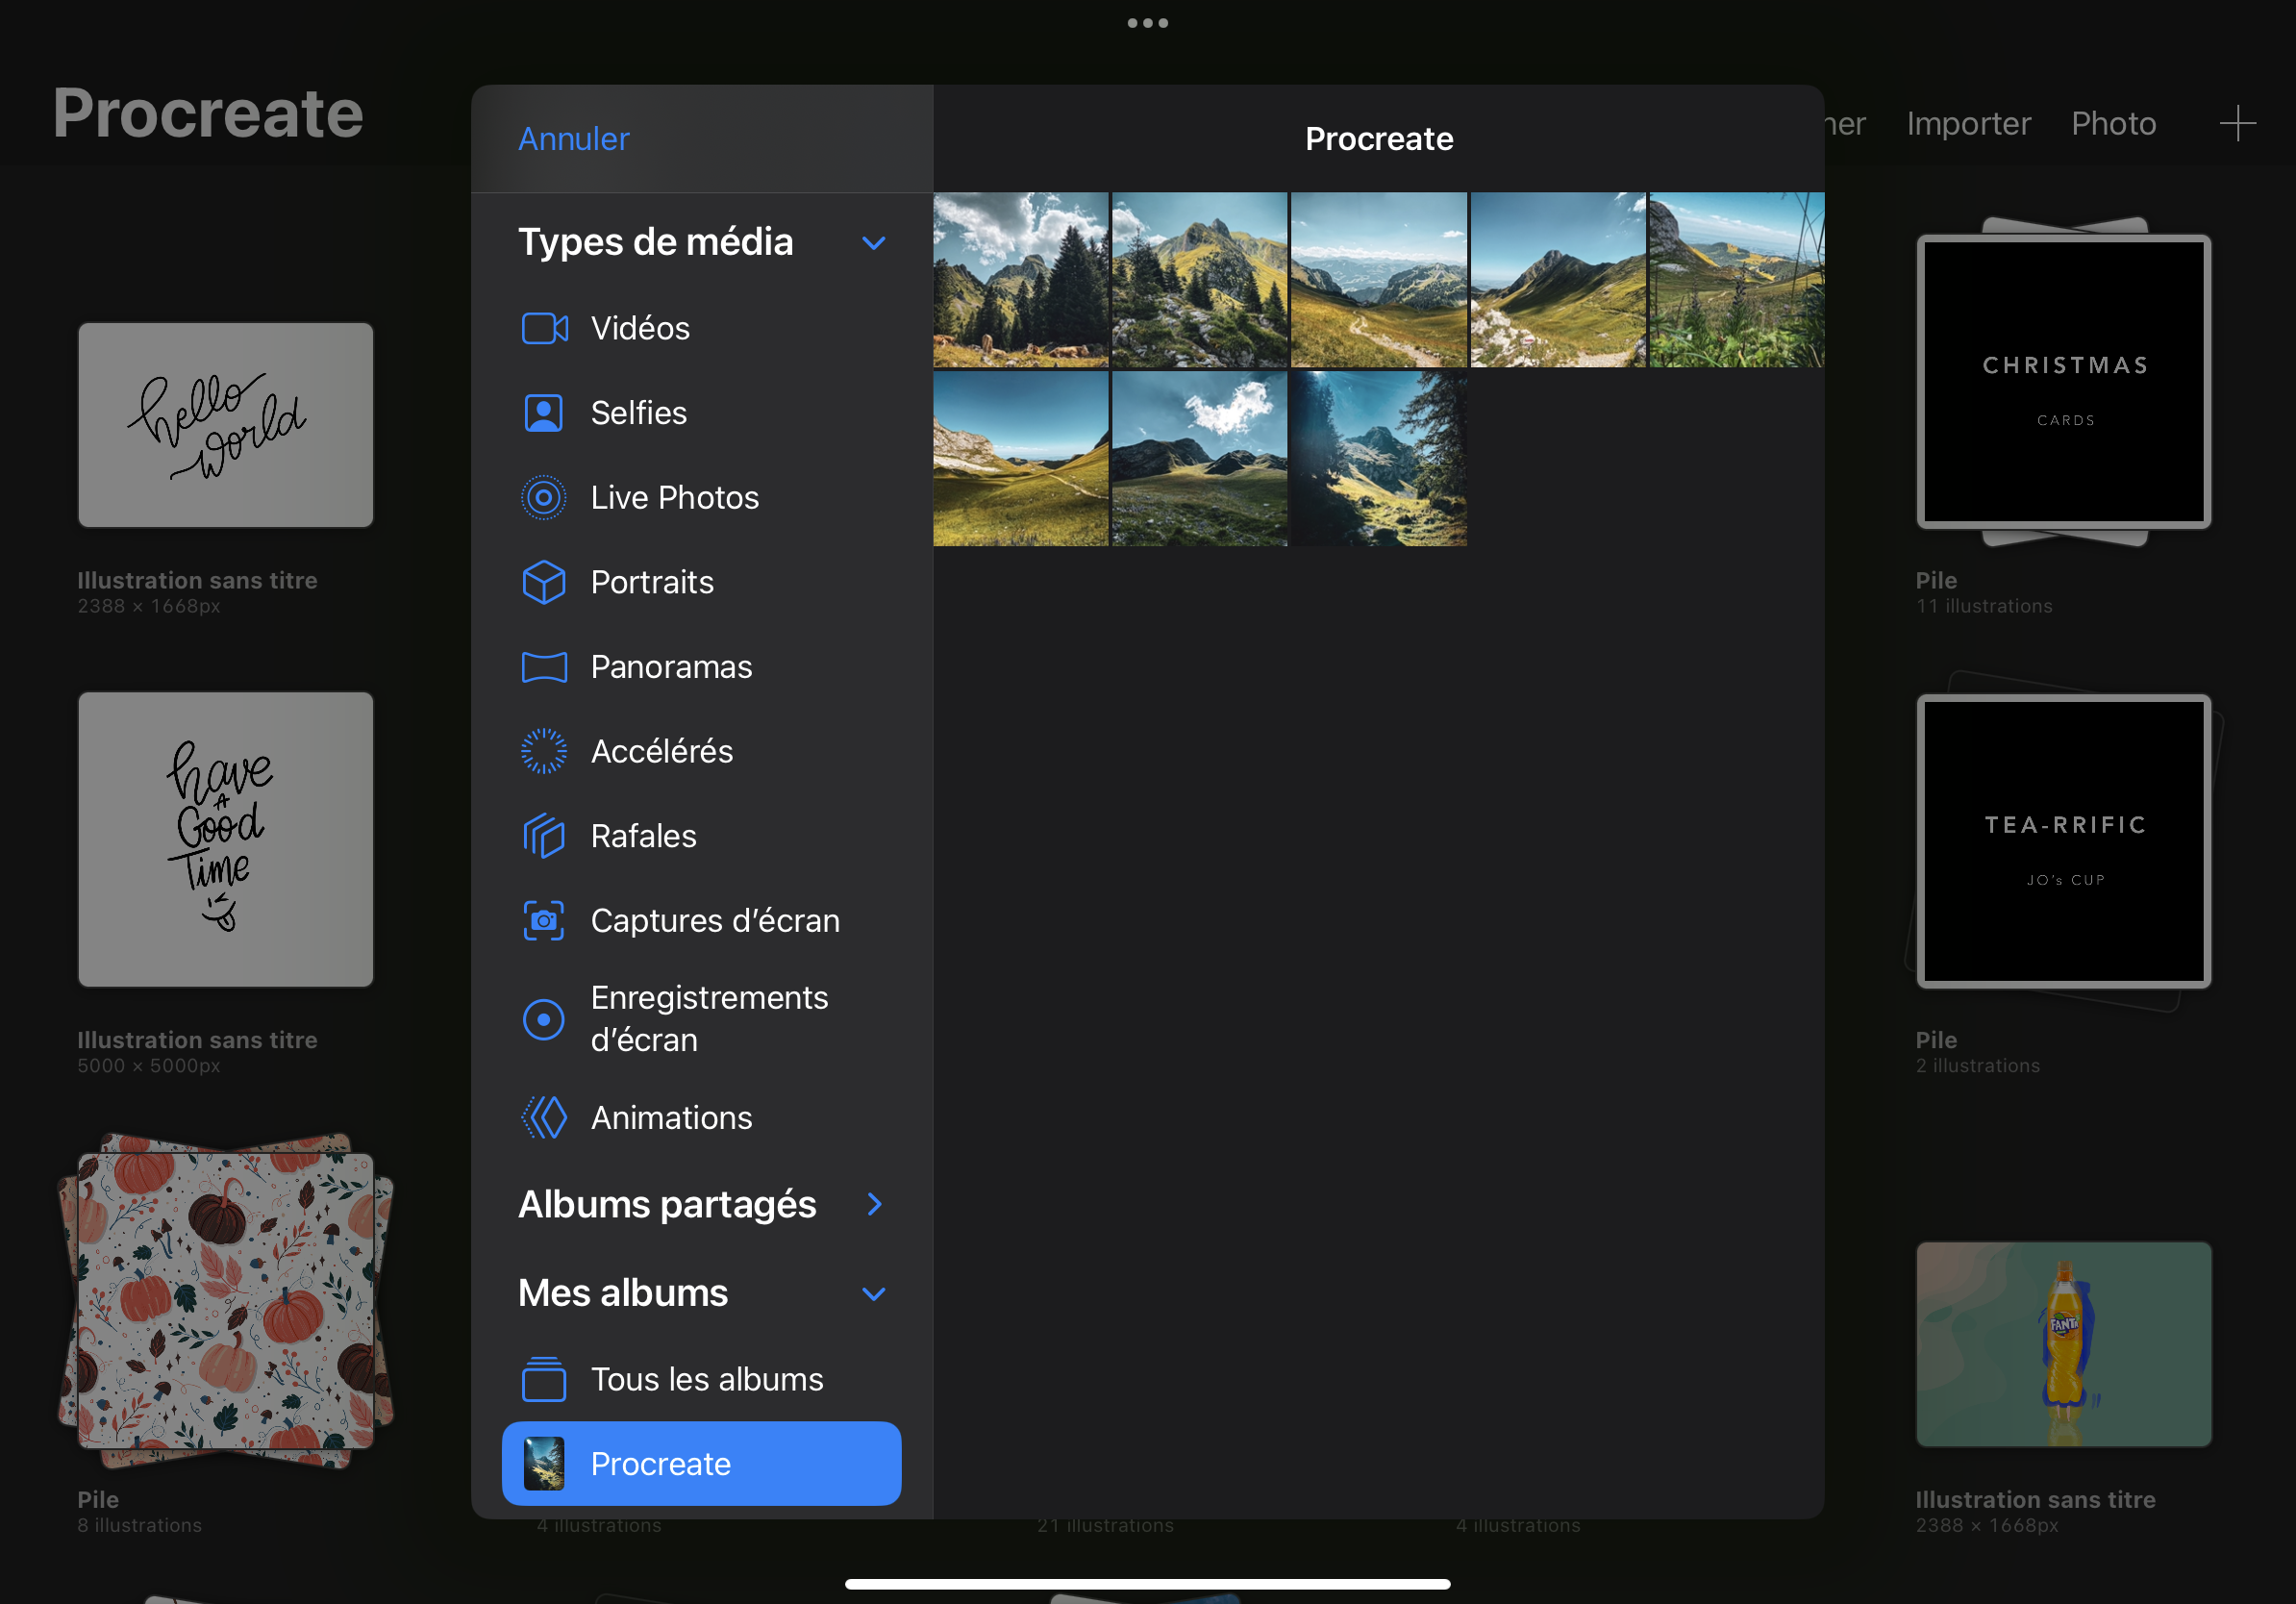Select the heart-shaped cloud mountain photo
The image size is (2296, 1604).
(1199, 459)
